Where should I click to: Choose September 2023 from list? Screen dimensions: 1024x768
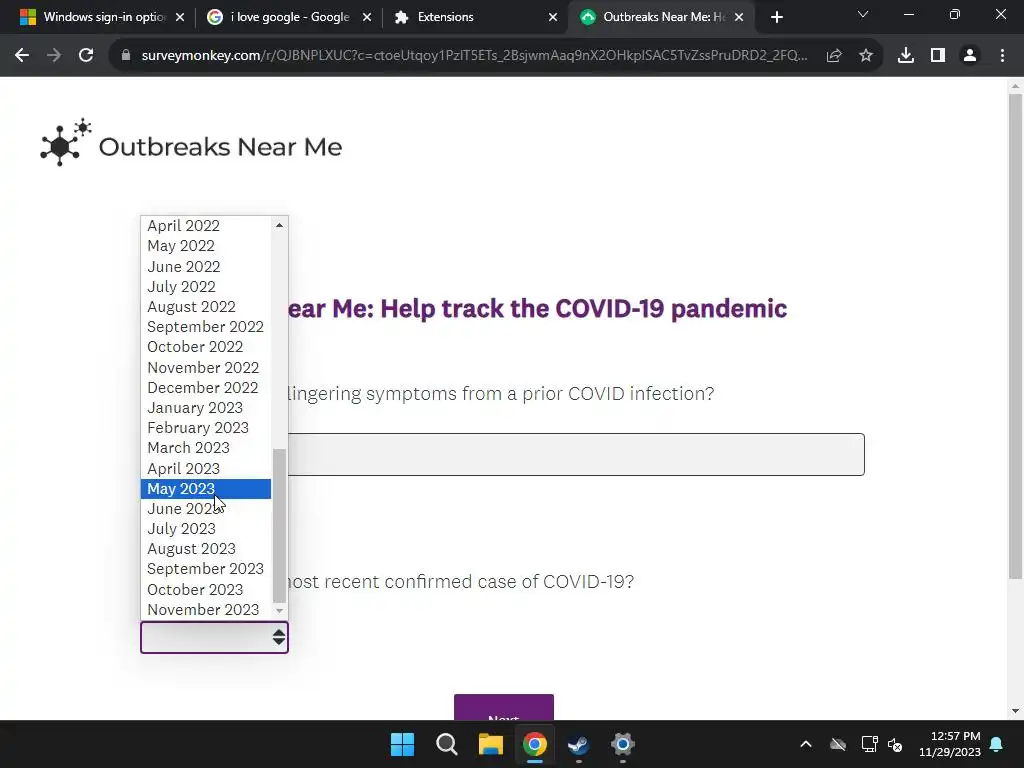(206, 569)
